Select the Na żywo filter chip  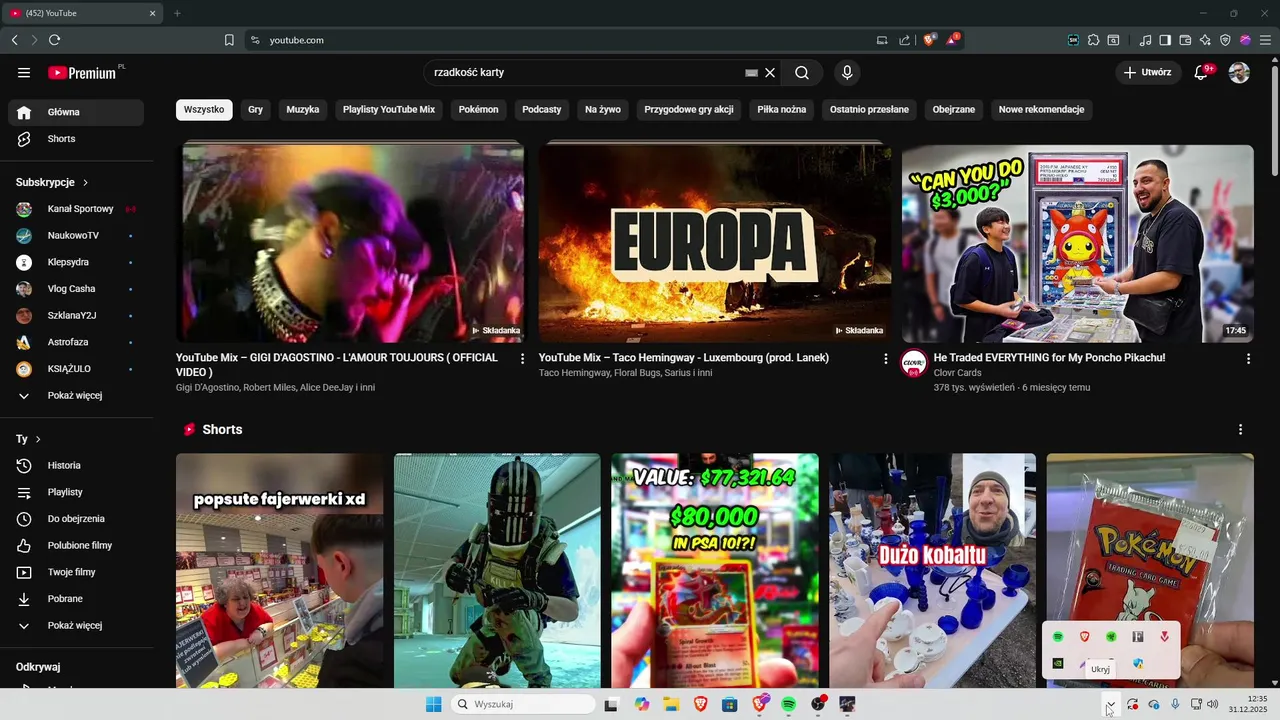click(x=603, y=109)
